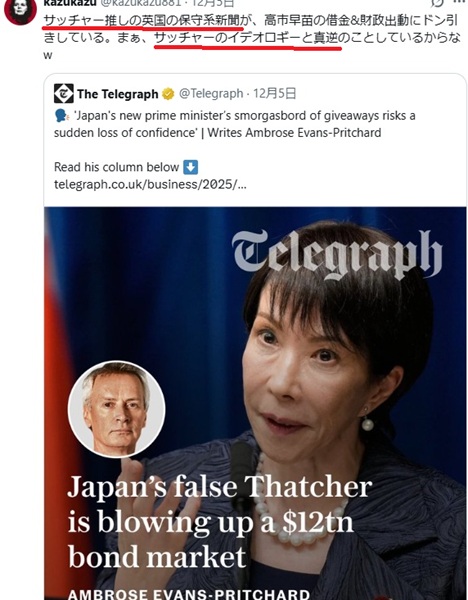Click the blue down-arrow emoji after 'Read his column below'

[x=191, y=167]
